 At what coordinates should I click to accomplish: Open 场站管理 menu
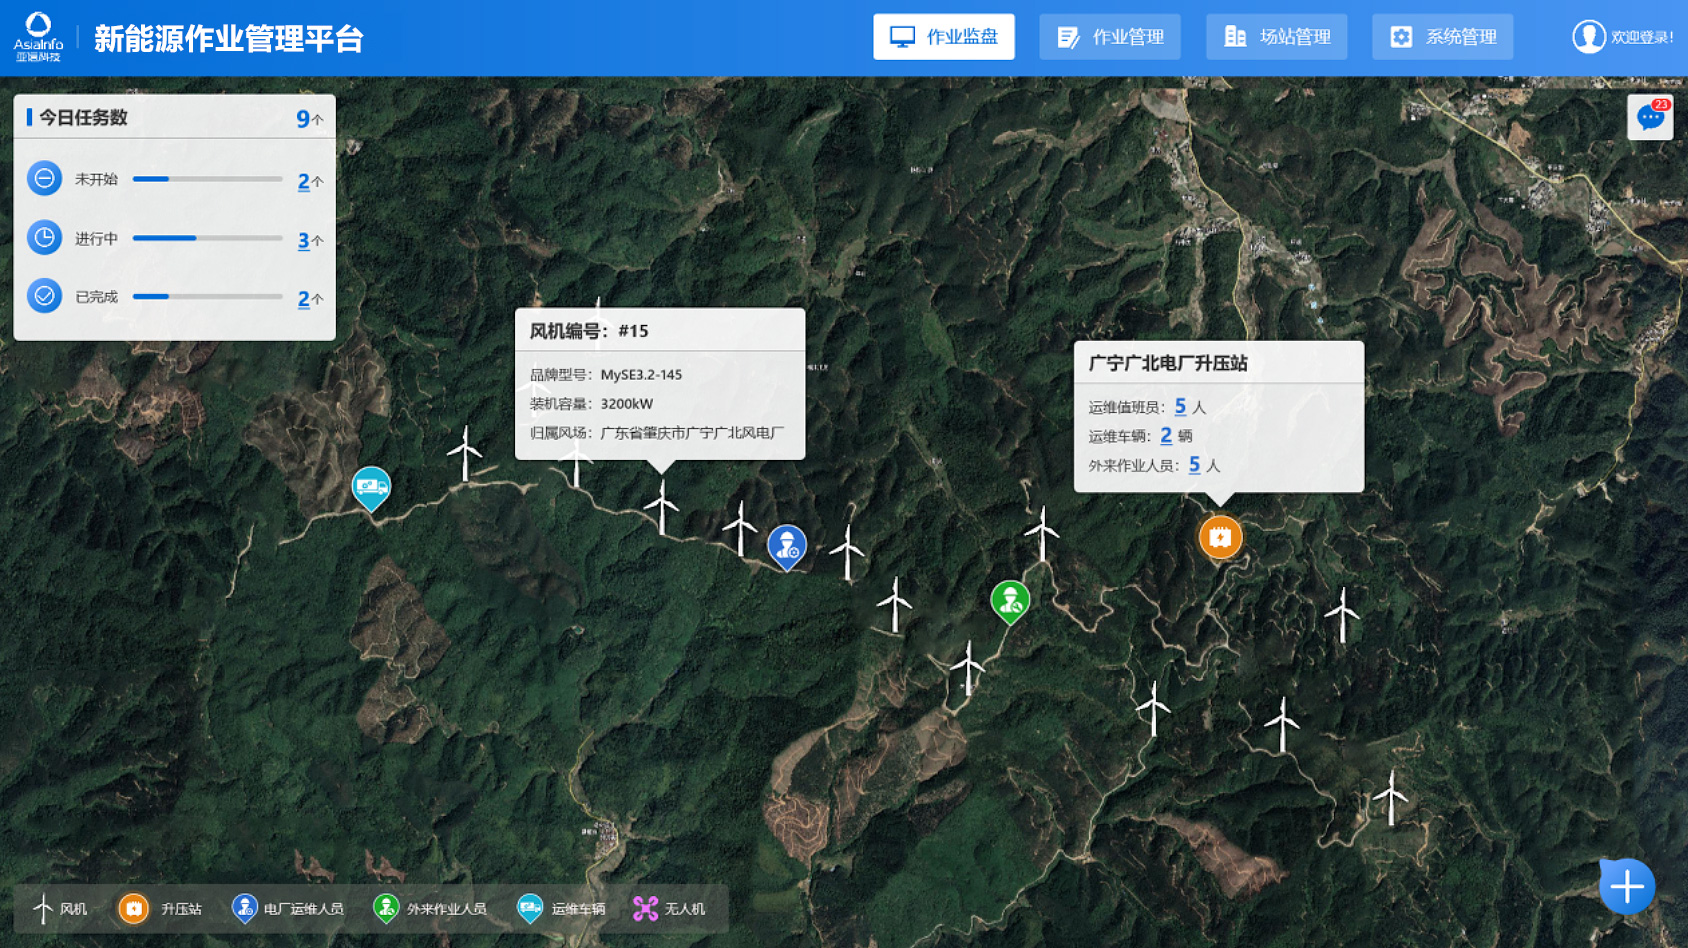click(x=1276, y=37)
